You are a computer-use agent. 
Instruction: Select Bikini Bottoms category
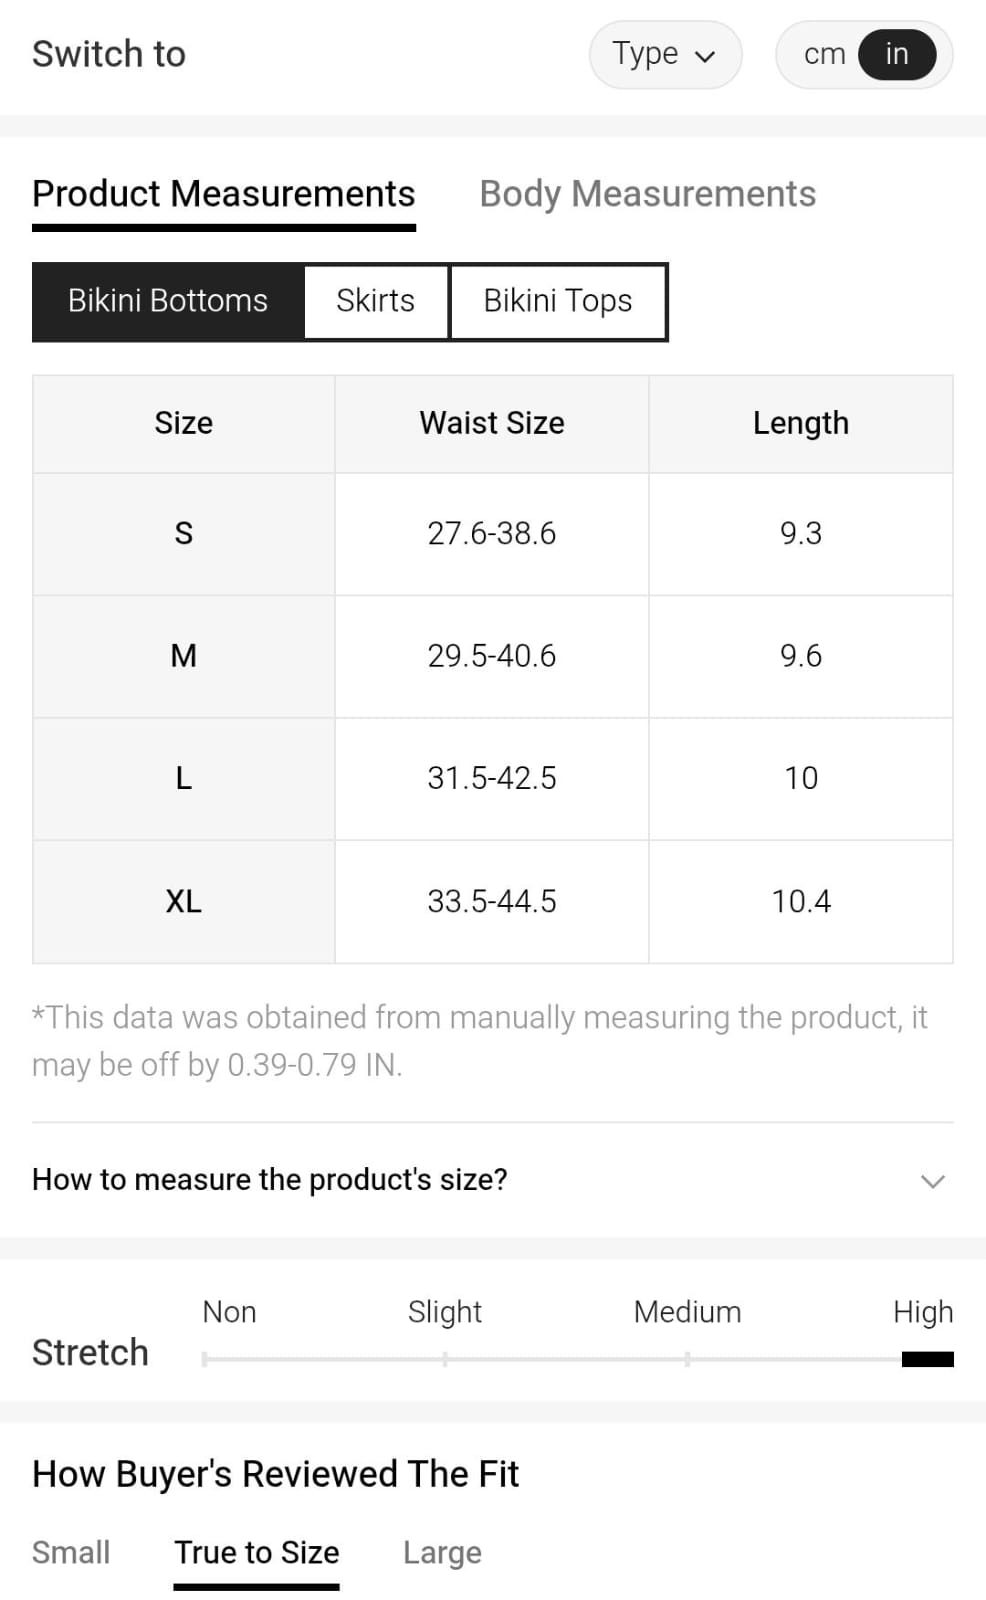[168, 301]
